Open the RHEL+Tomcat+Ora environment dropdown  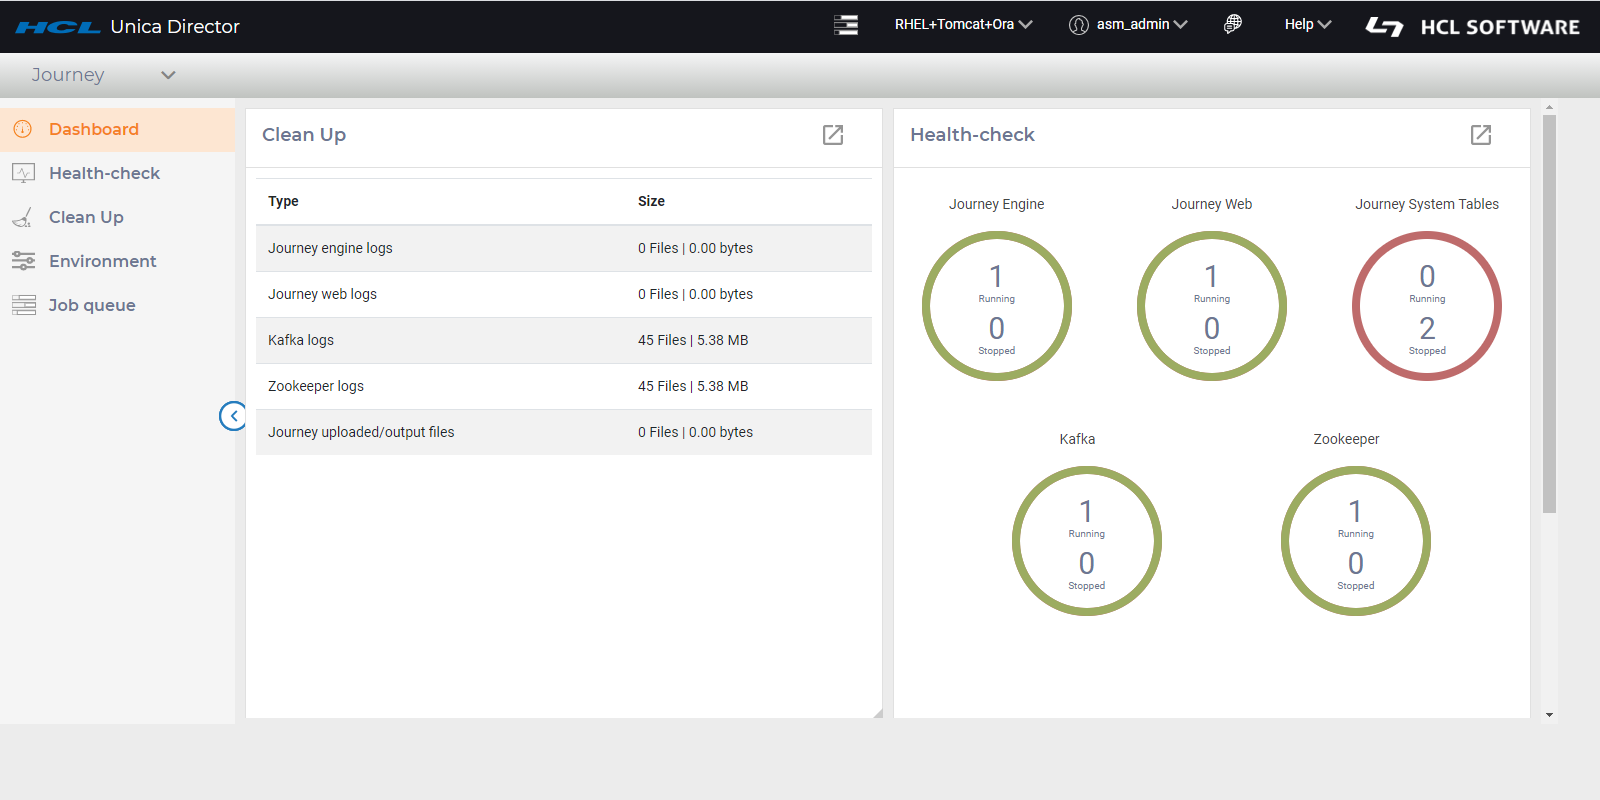[963, 25]
